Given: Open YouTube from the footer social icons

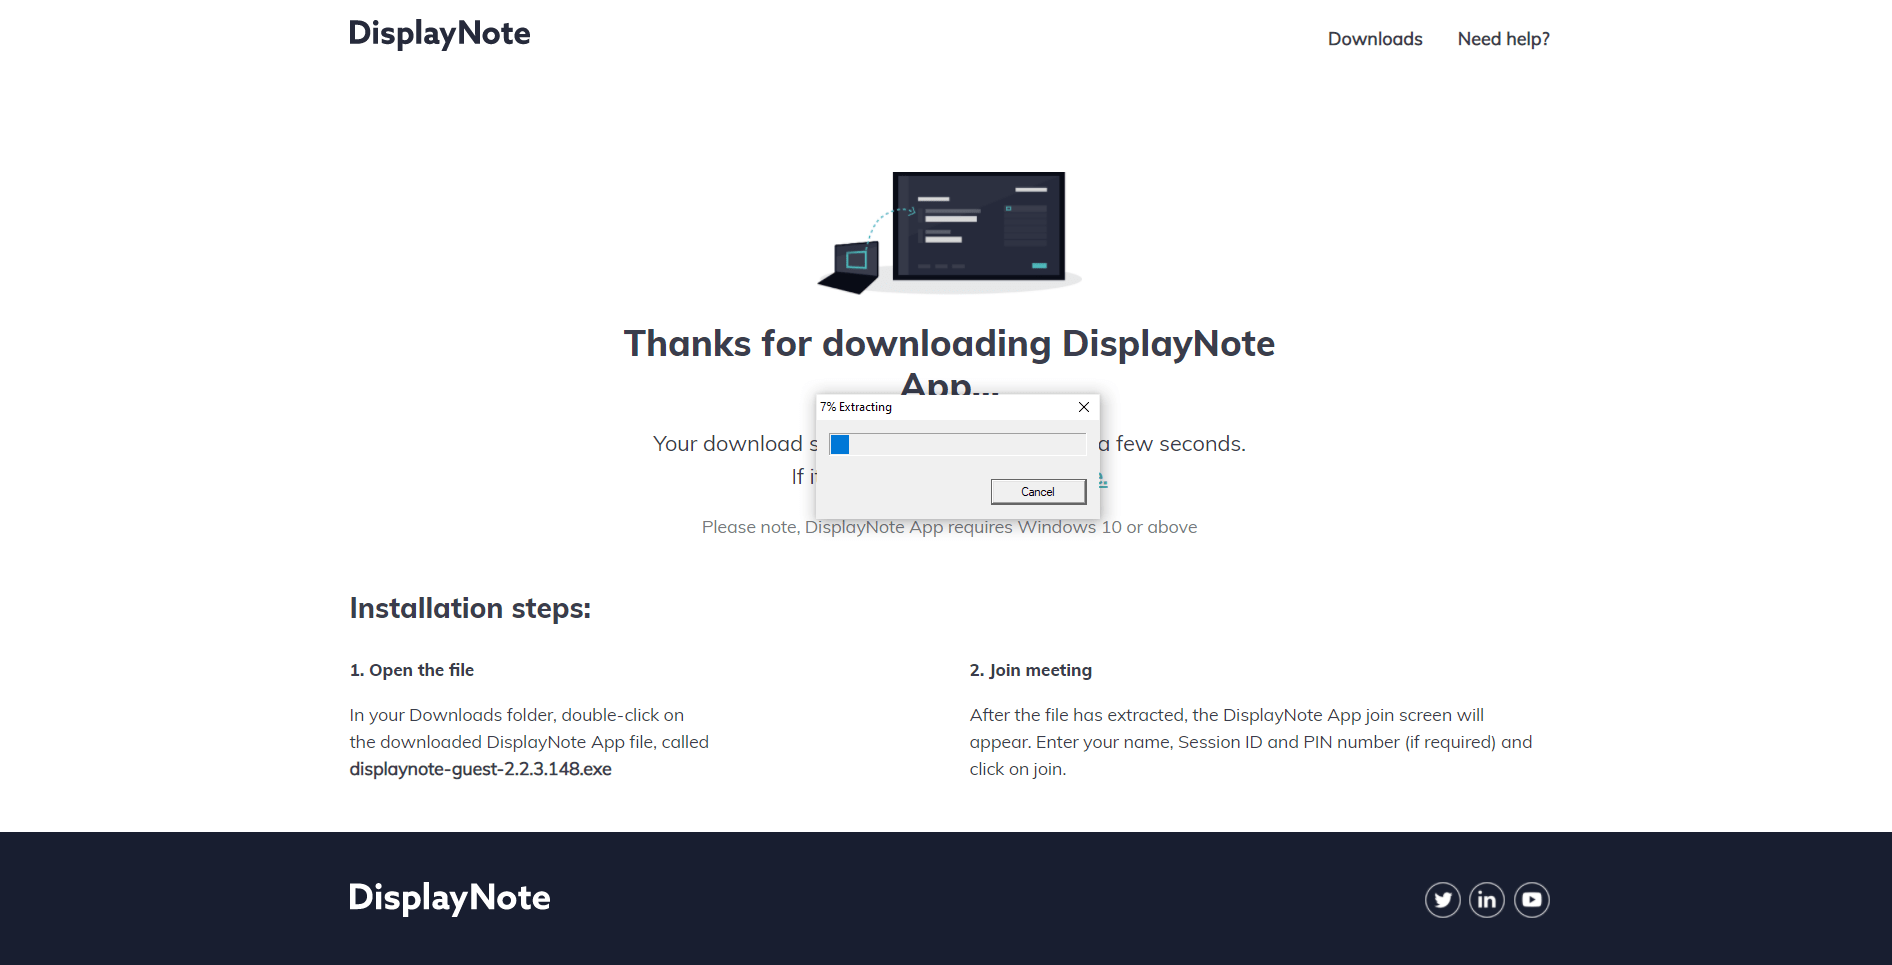Looking at the screenshot, I should pyautogui.click(x=1532, y=899).
